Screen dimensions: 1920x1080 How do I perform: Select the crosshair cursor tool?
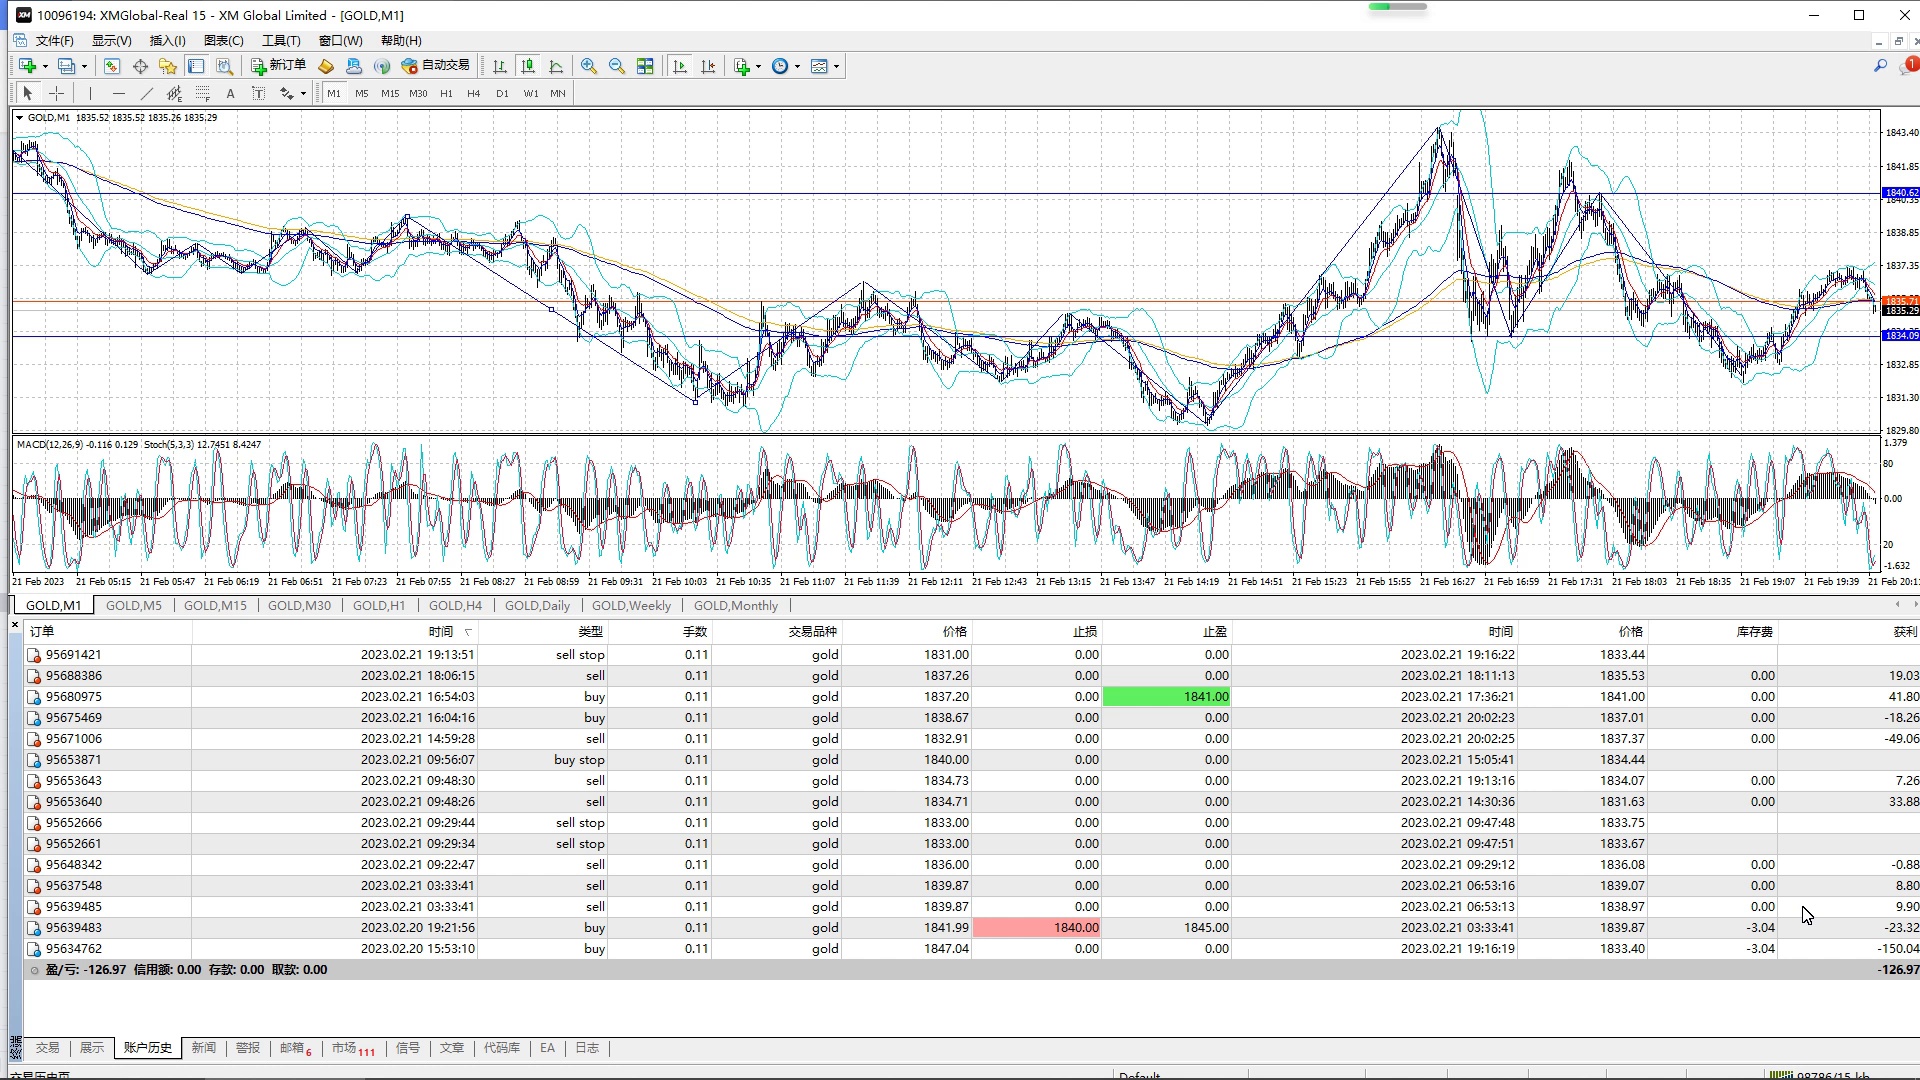57,93
